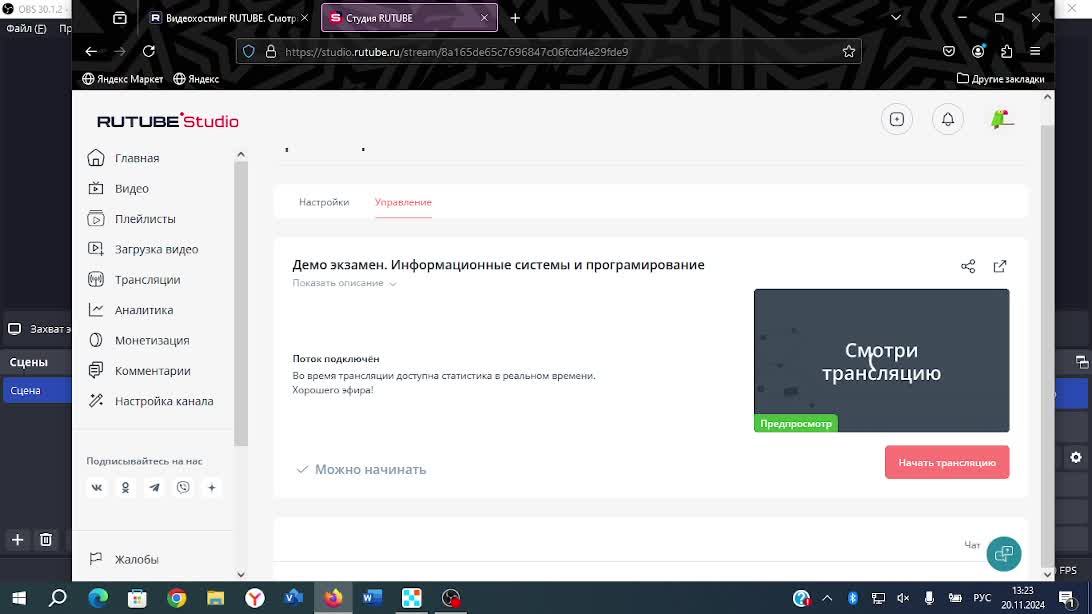
Task: Select Сцена in OBS scenes list
Action: point(36,391)
